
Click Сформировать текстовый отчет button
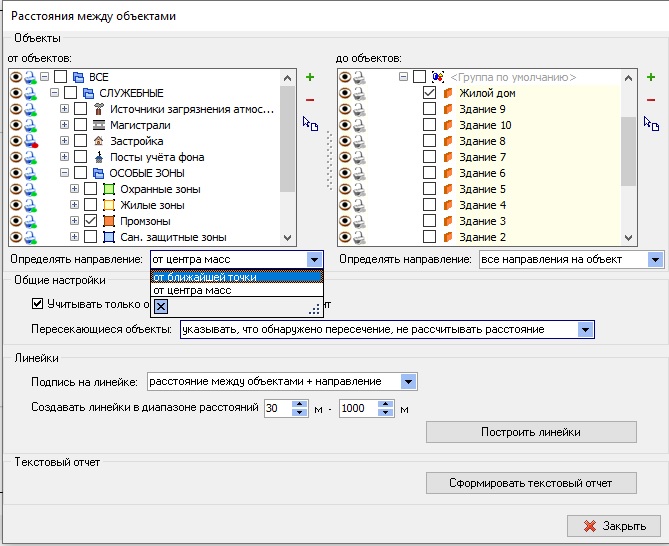pos(530,483)
